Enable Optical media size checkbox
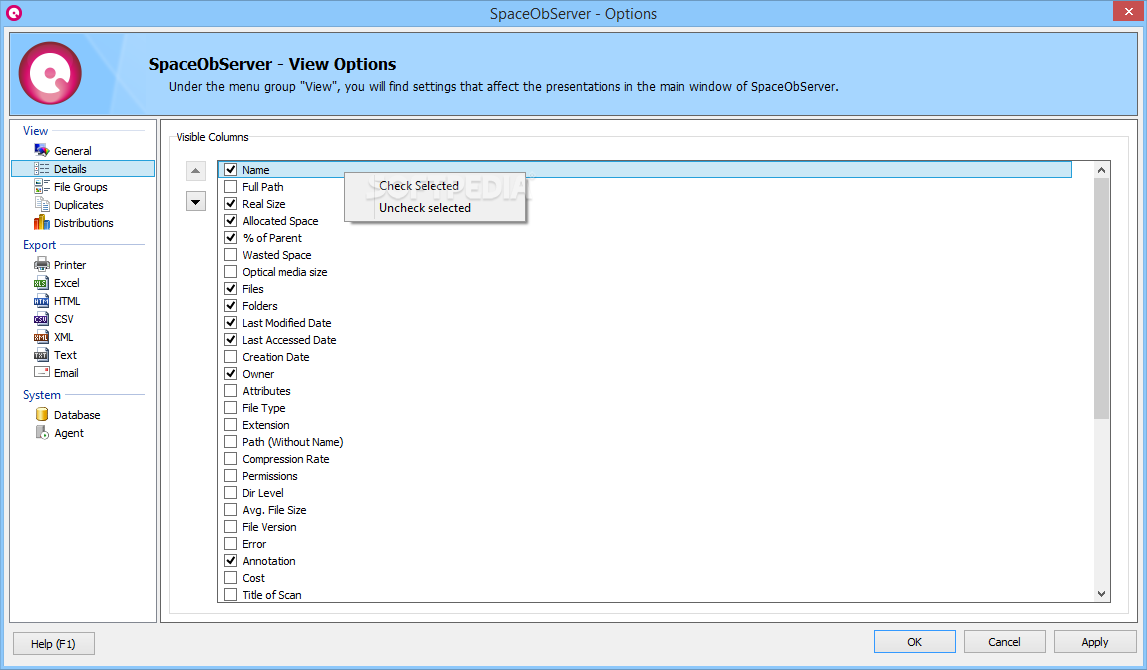Image resolution: width=1147 pixels, height=670 pixels. [230, 271]
